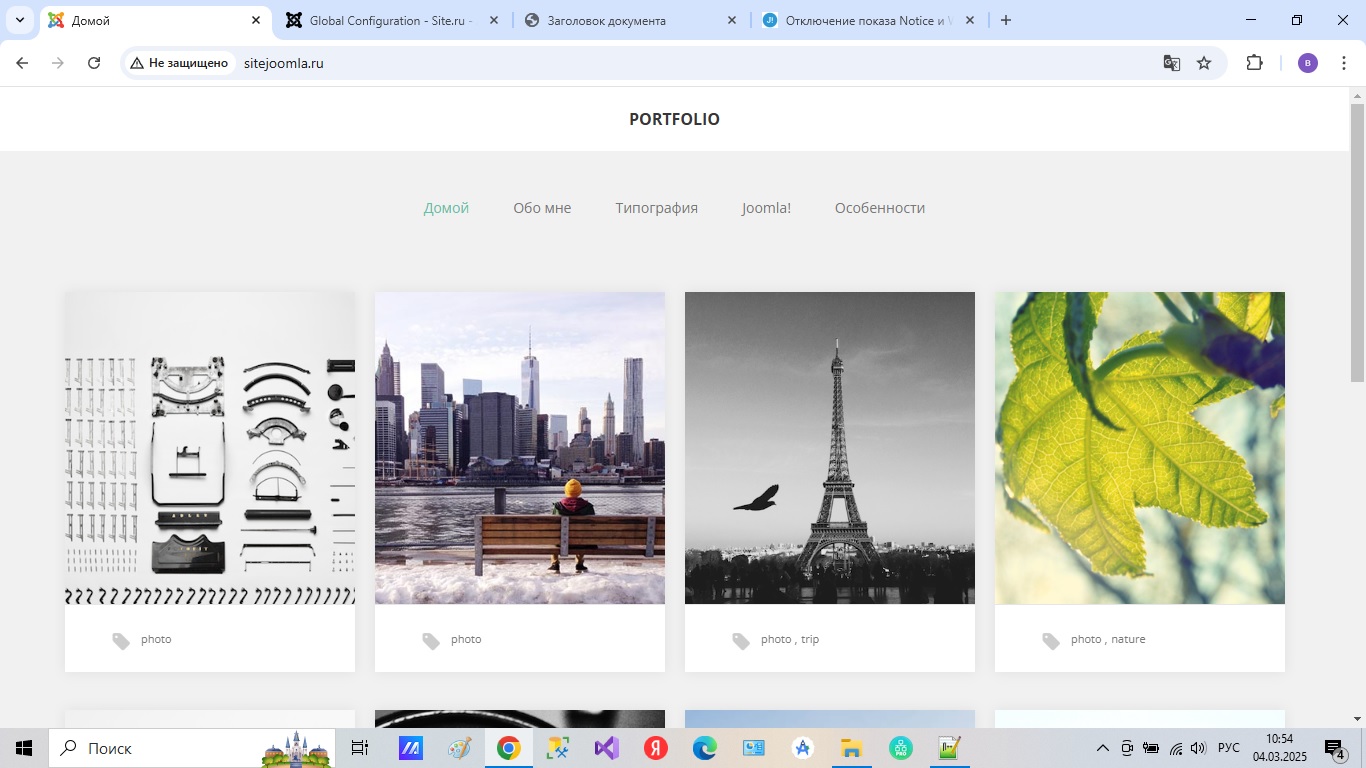Open the Обо мне menu item
Image resolution: width=1366 pixels, height=768 pixels.
pos(542,208)
